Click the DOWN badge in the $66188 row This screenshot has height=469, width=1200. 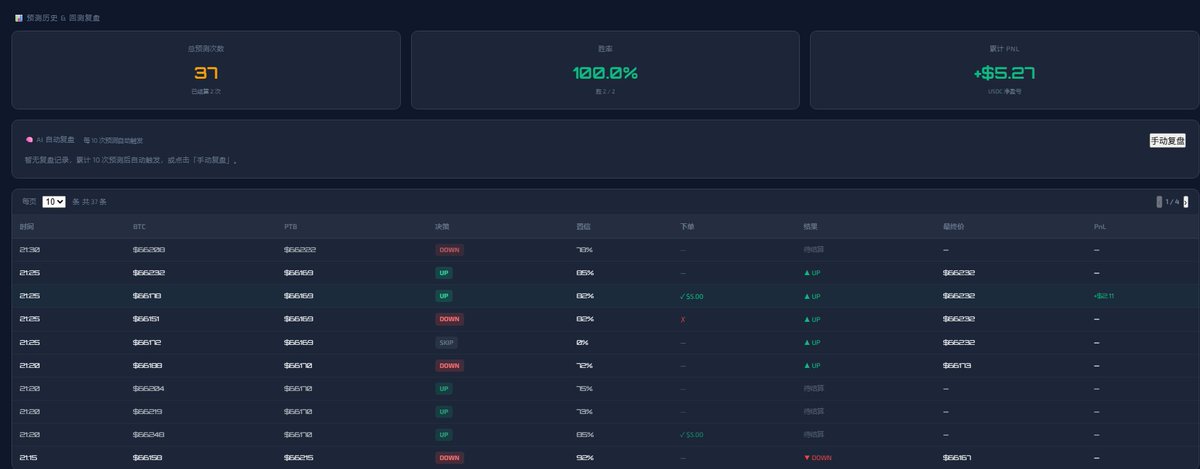[x=449, y=365]
